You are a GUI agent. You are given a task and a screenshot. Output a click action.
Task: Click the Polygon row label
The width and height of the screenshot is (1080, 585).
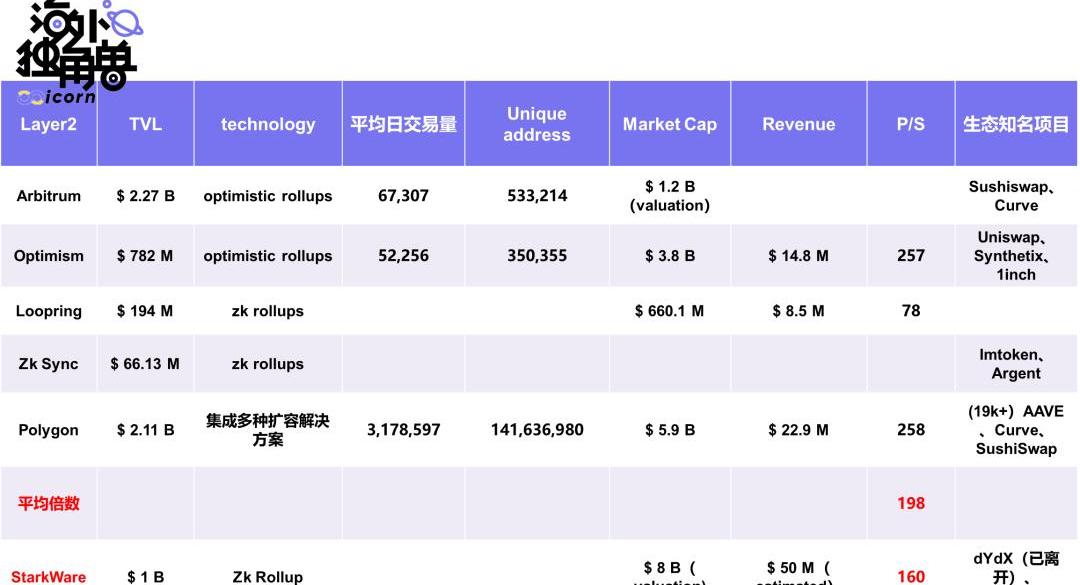click(x=48, y=430)
